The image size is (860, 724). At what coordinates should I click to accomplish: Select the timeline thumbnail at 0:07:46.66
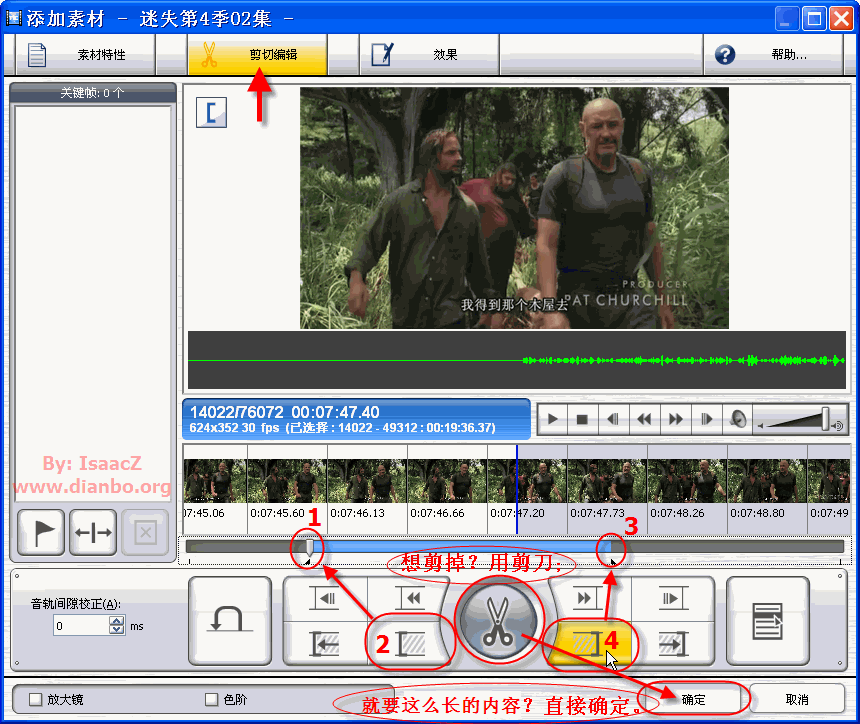448,481
